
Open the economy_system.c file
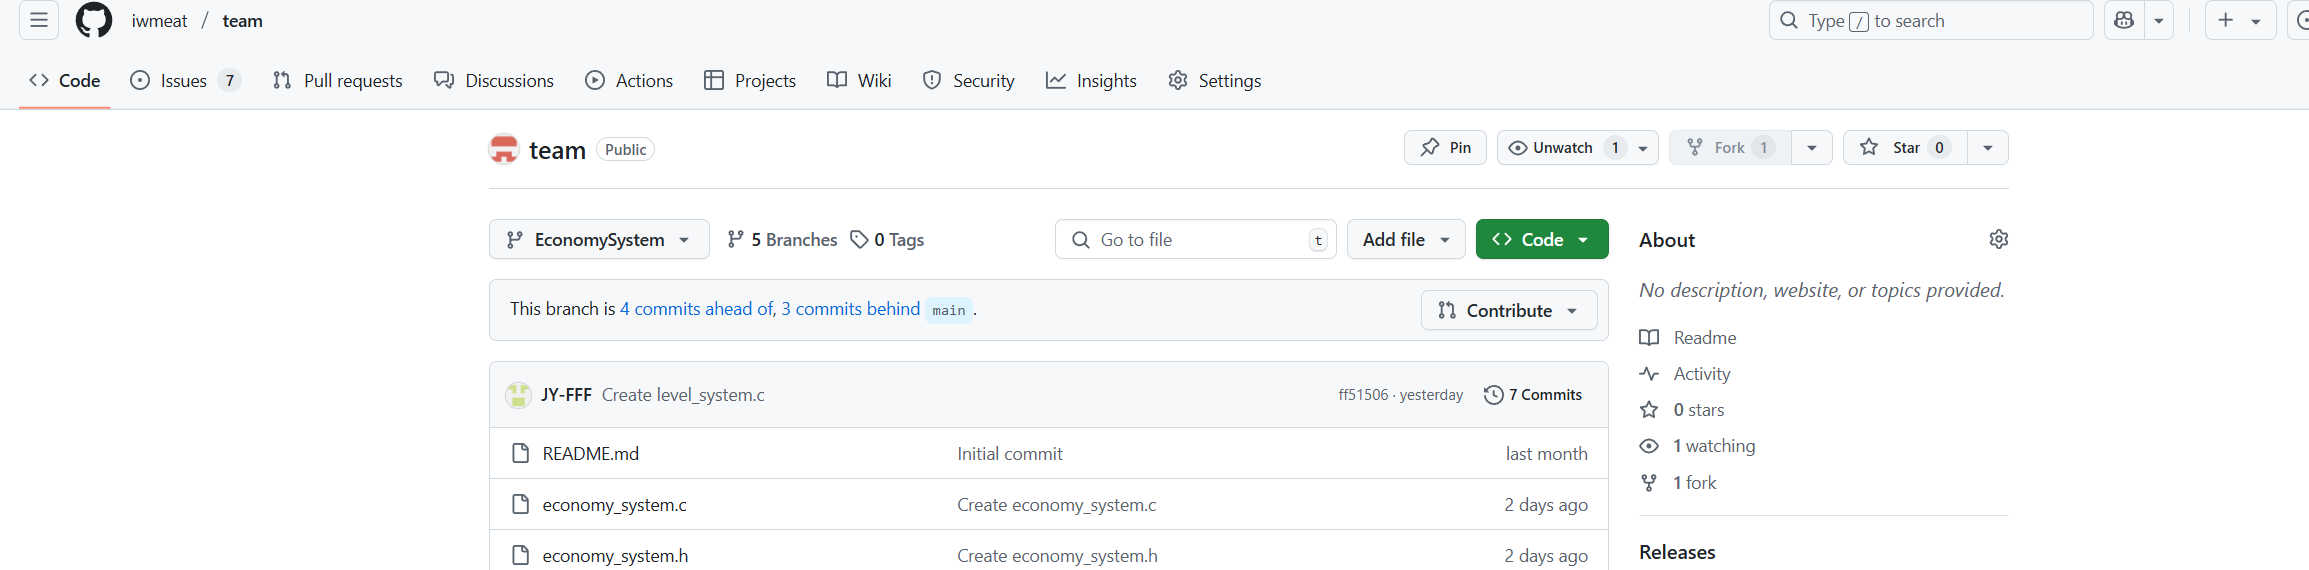coord(614,505)
